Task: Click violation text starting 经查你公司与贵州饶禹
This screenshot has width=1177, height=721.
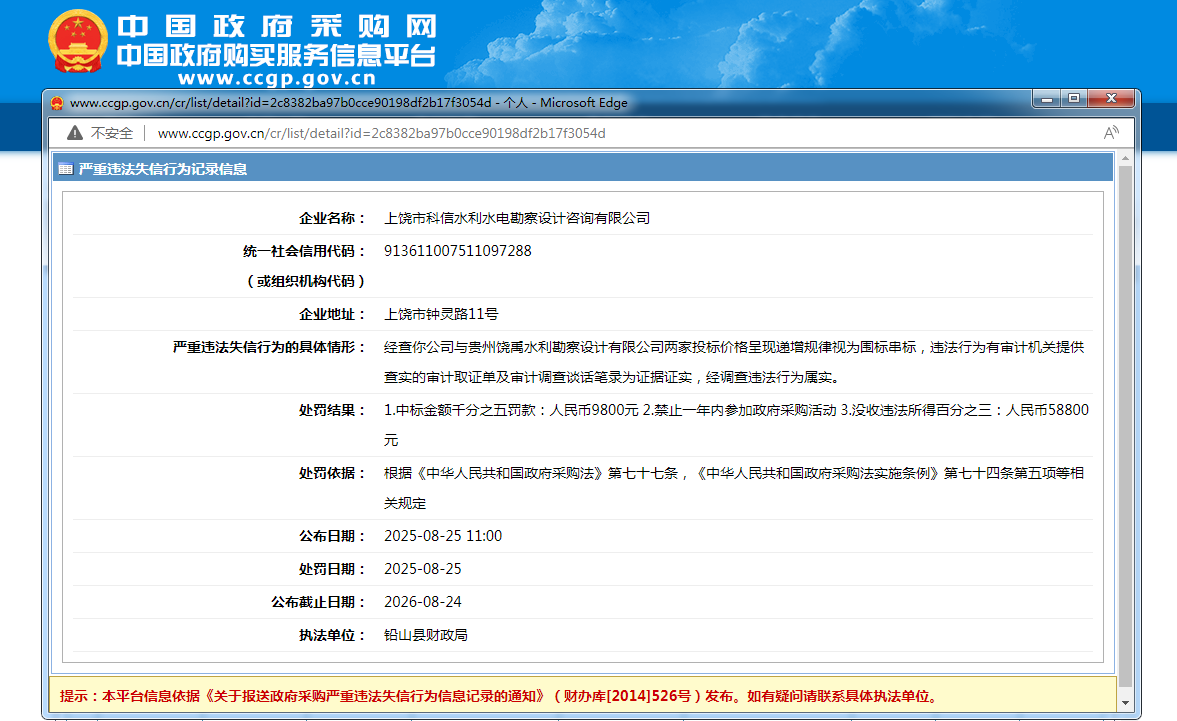Action: click(x=734, y=362)
